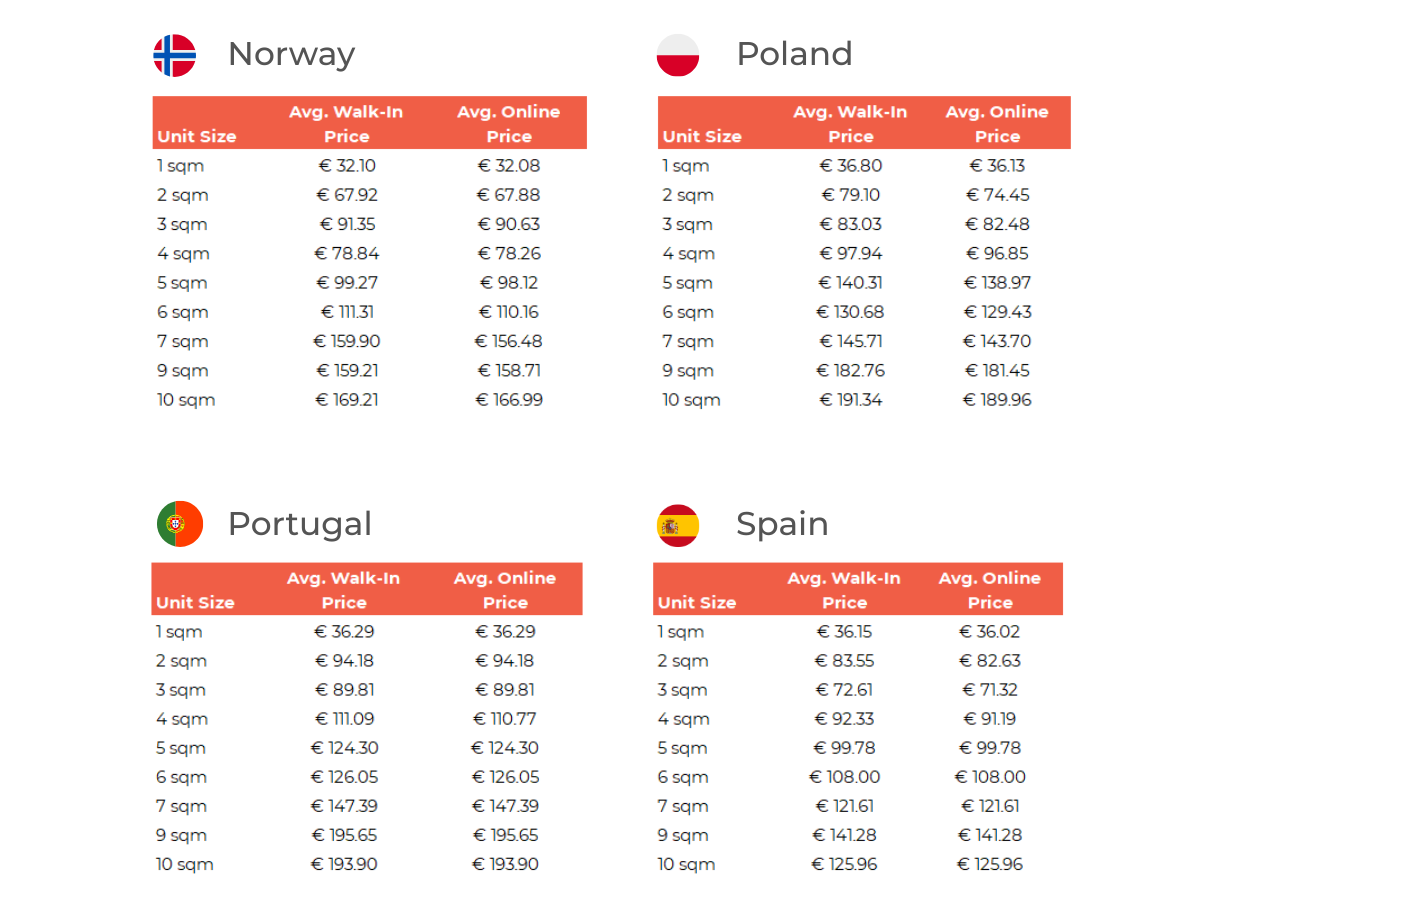Click Portugal's 9 sqm online price € 195.65
Image resolution: width=1414 pixels, height=904 pixels.
coord(505,835)
